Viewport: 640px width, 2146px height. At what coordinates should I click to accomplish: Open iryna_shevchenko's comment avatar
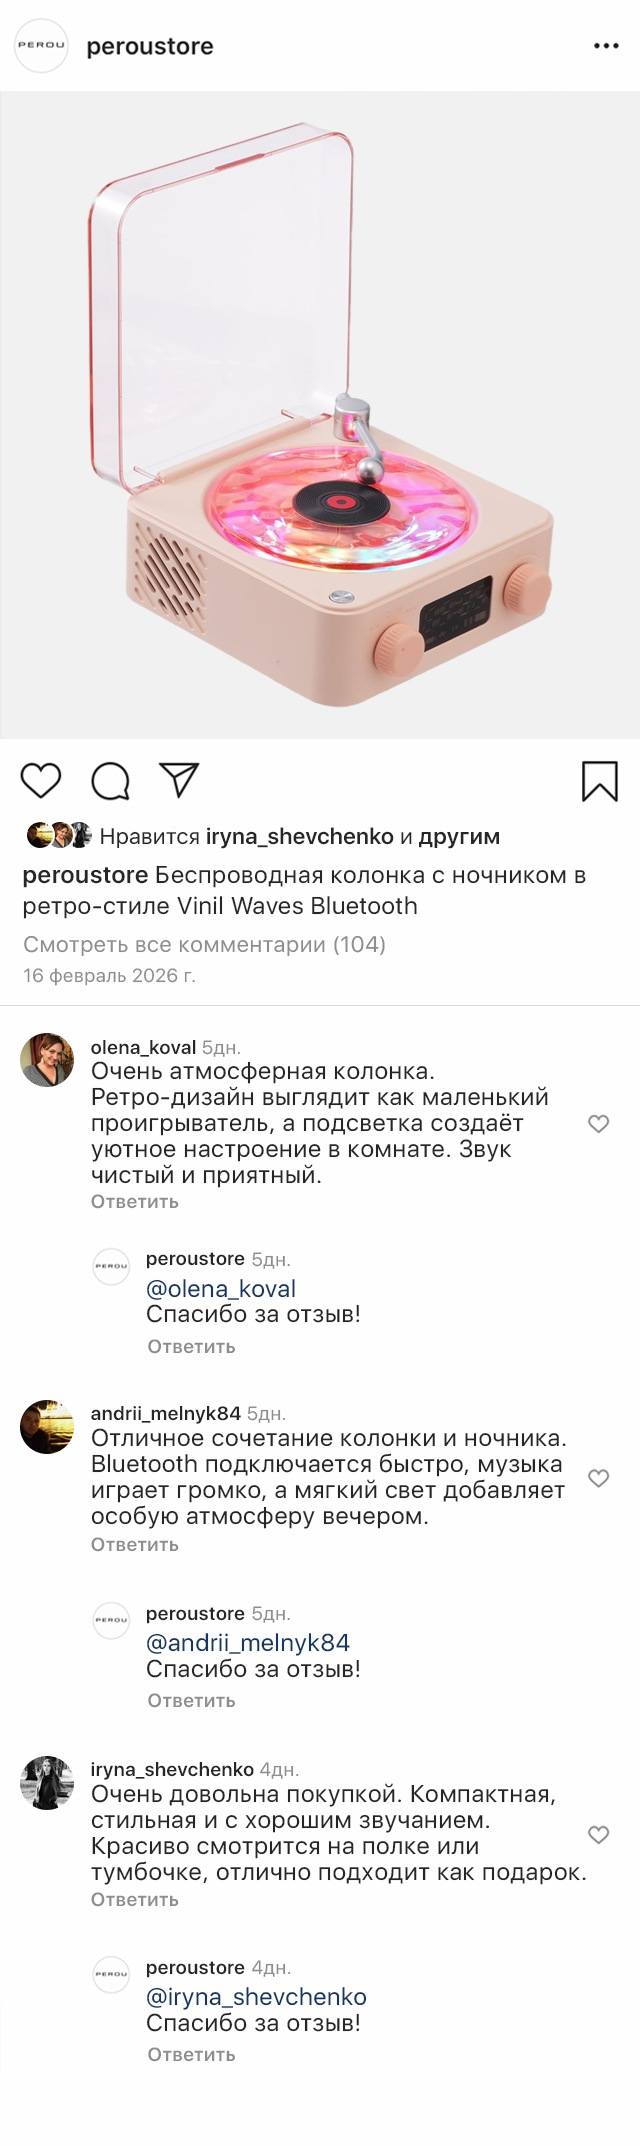(47, 1782)
